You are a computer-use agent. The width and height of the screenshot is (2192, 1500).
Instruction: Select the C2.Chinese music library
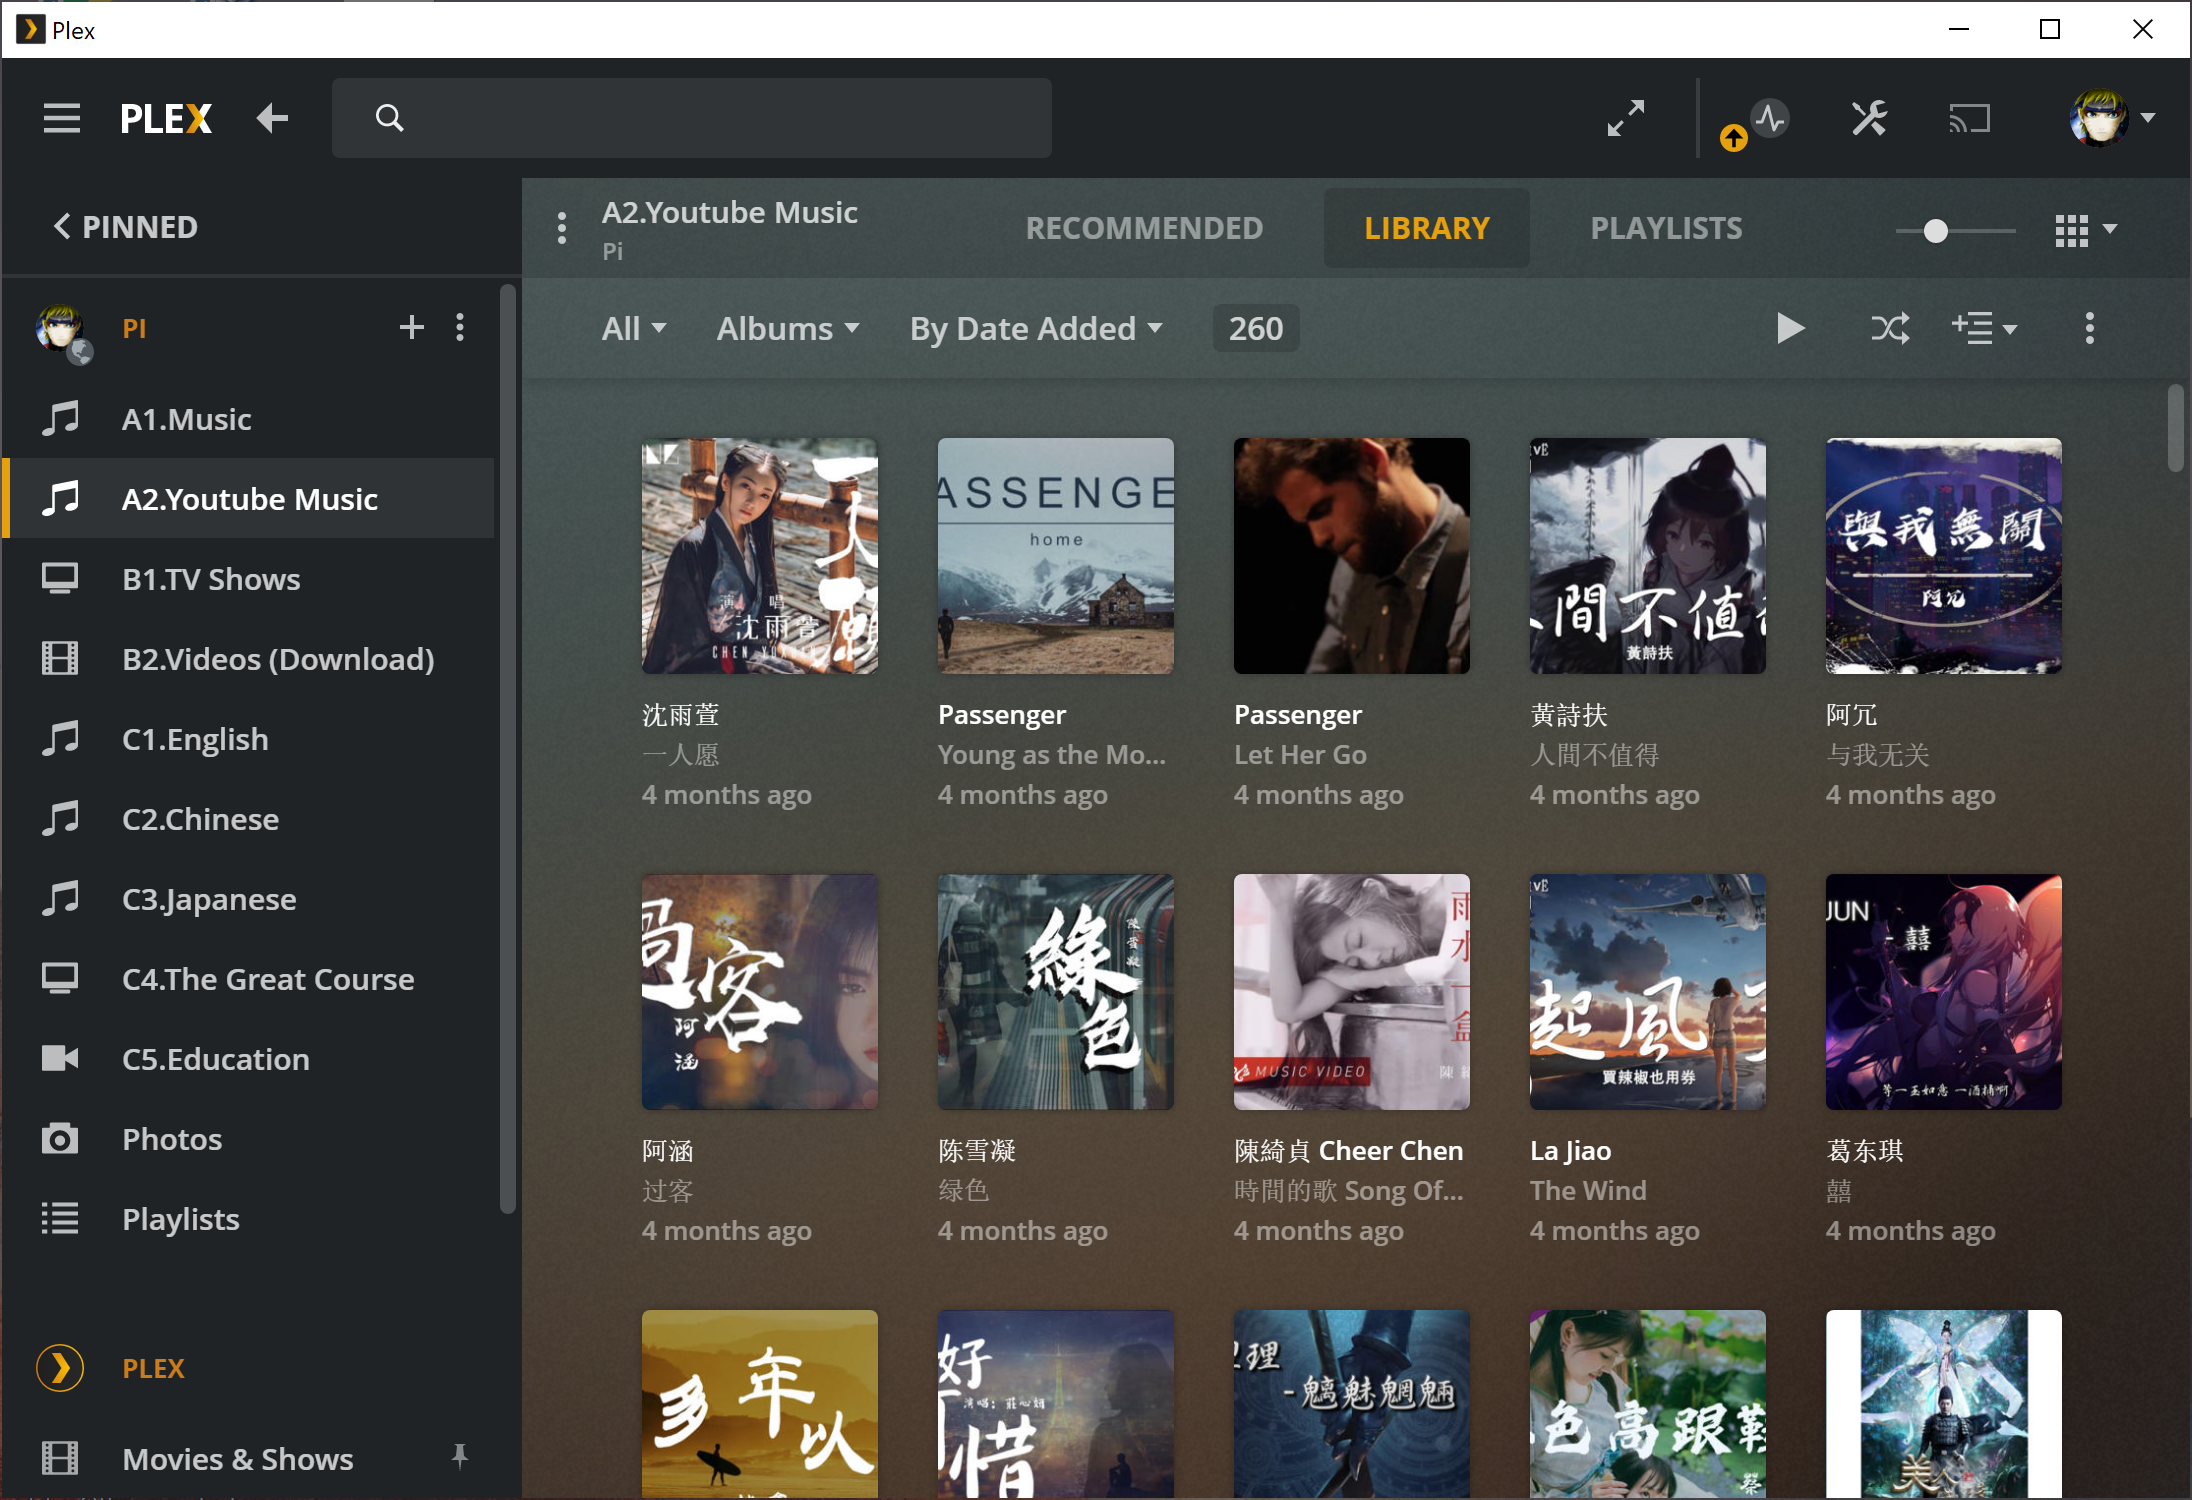pyautogui.click(x=200, y=819)
